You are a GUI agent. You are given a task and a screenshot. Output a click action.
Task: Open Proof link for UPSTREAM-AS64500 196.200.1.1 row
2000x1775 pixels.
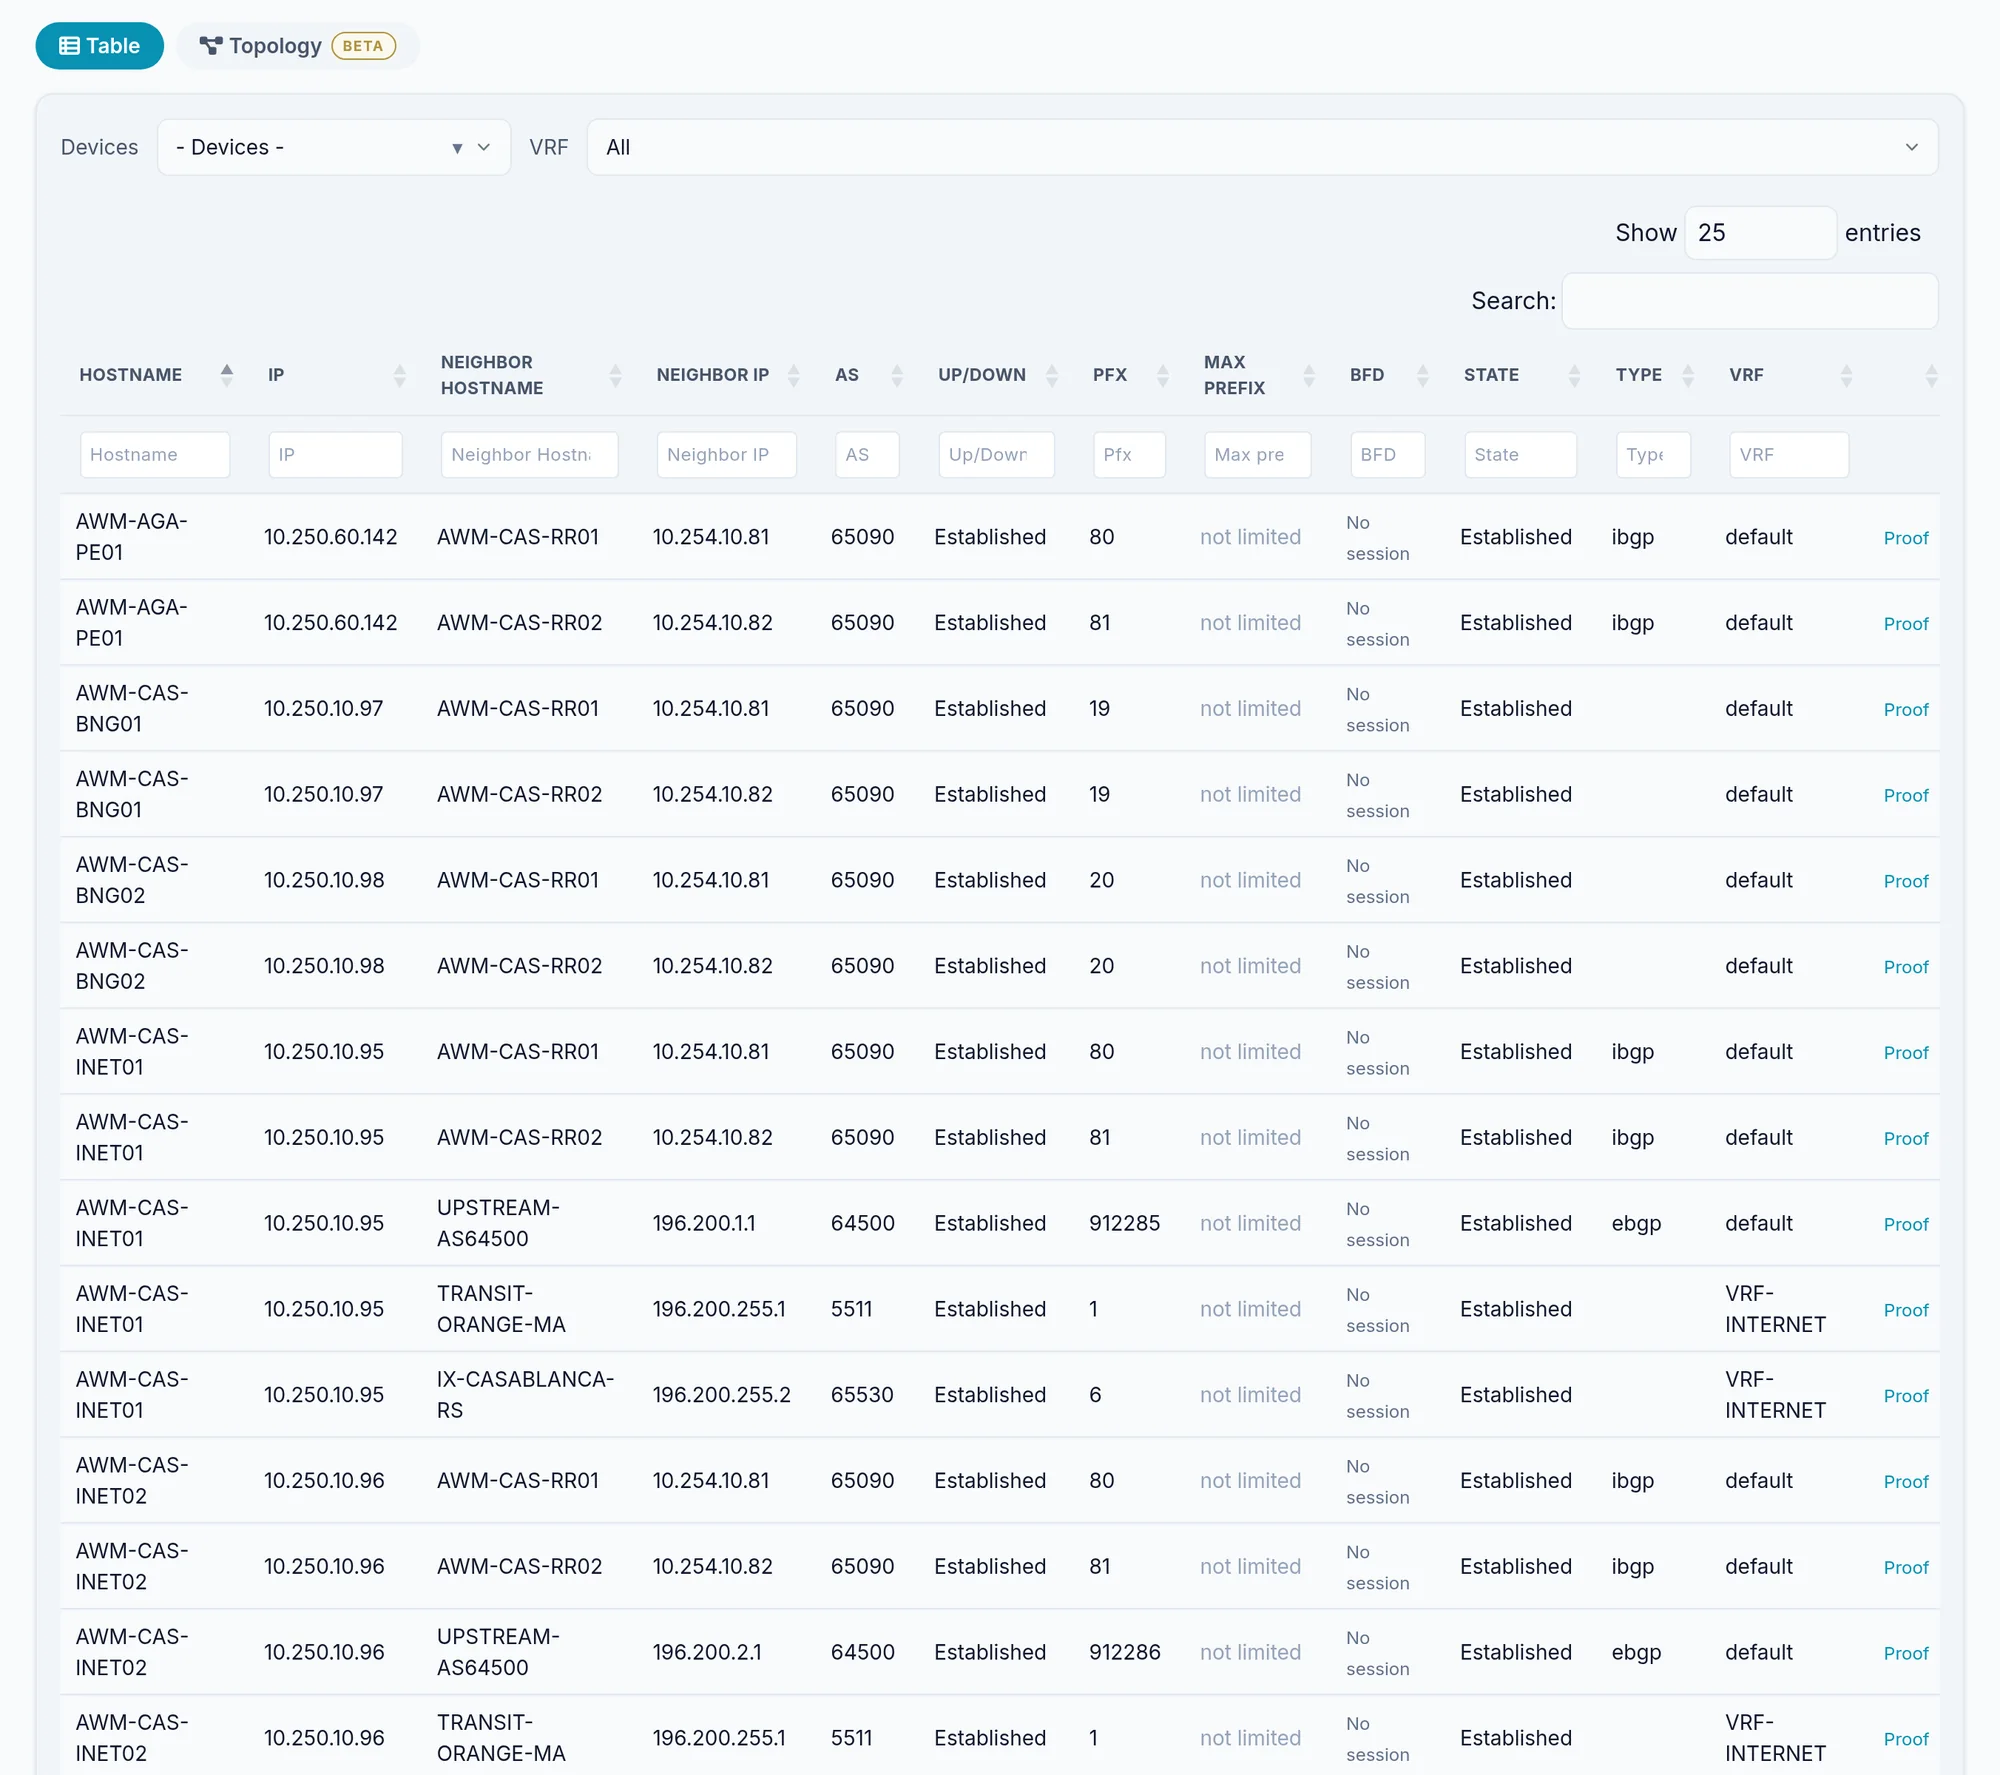coord(1906,1224)
